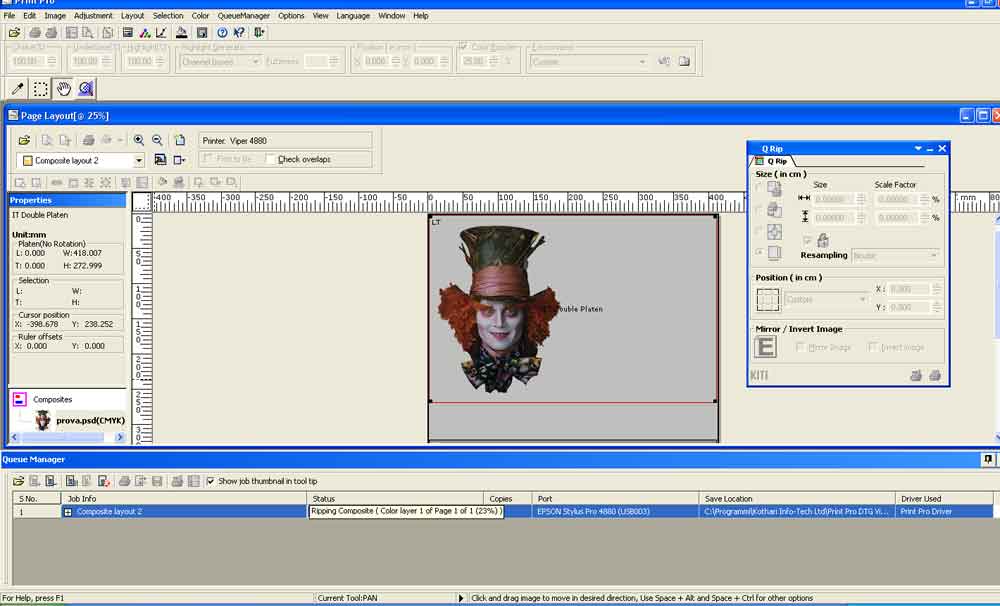Open the Selection menu
This screenshot has height=606, width=1000.
tap(168, 15)
